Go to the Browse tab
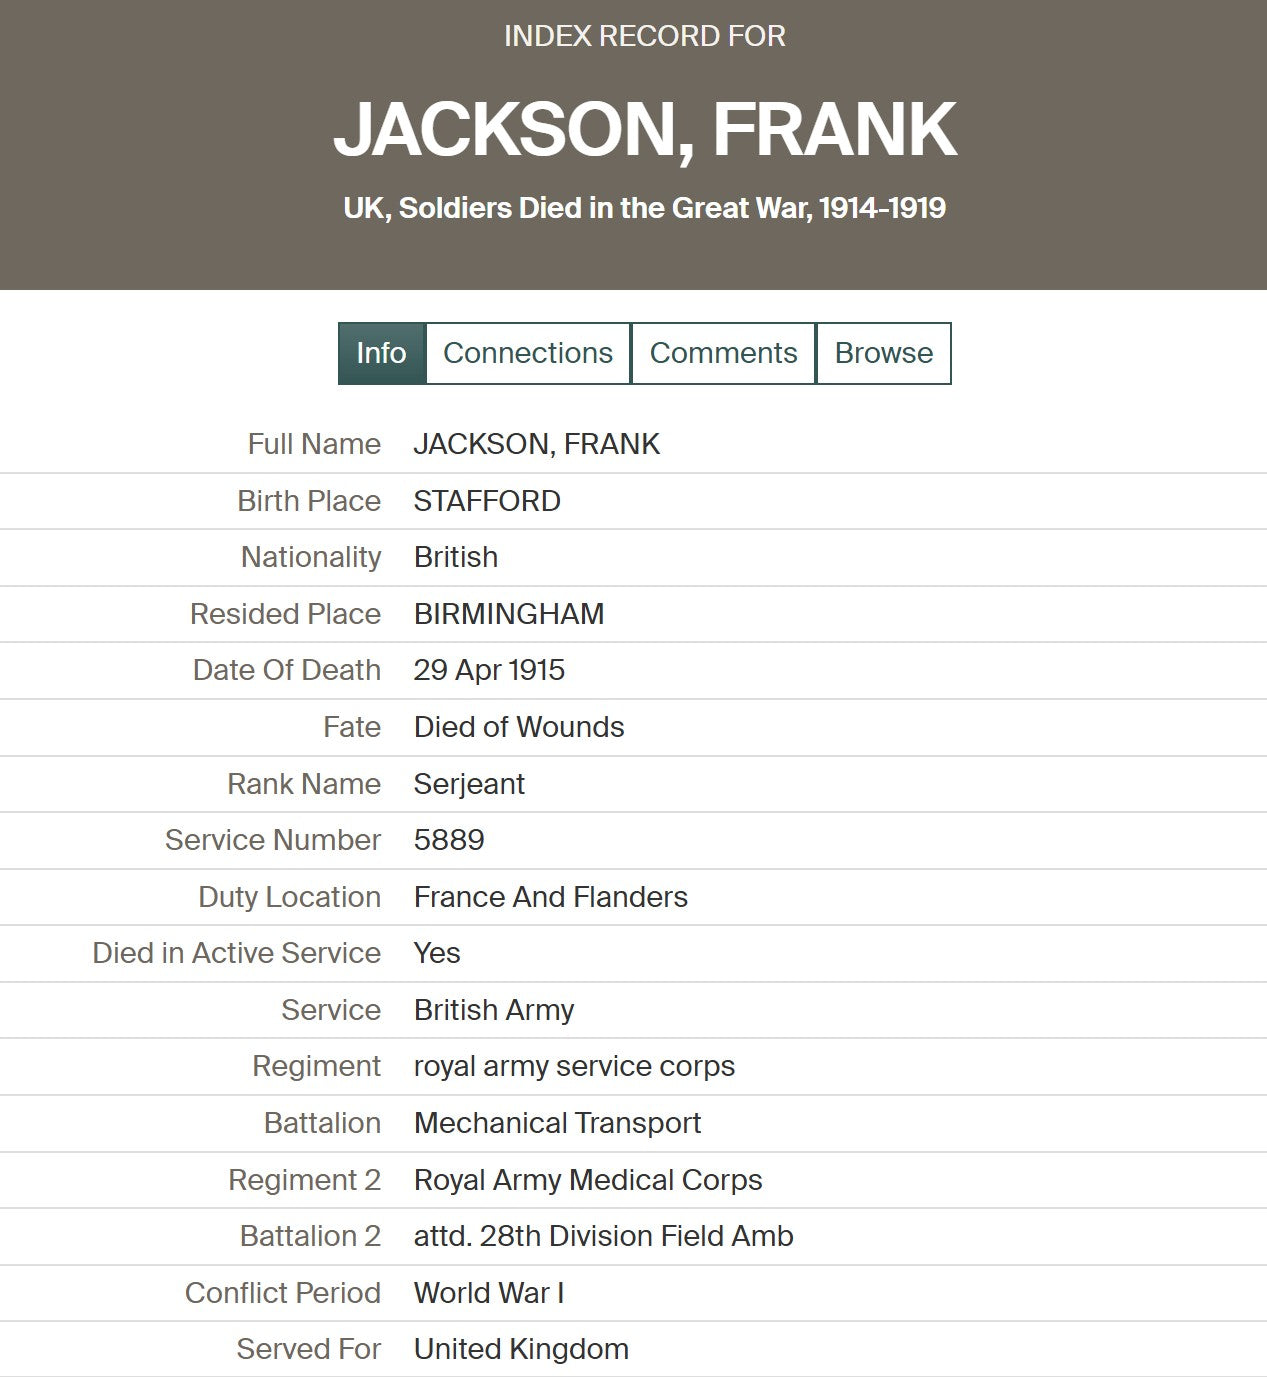 click(x=883, y=353)
